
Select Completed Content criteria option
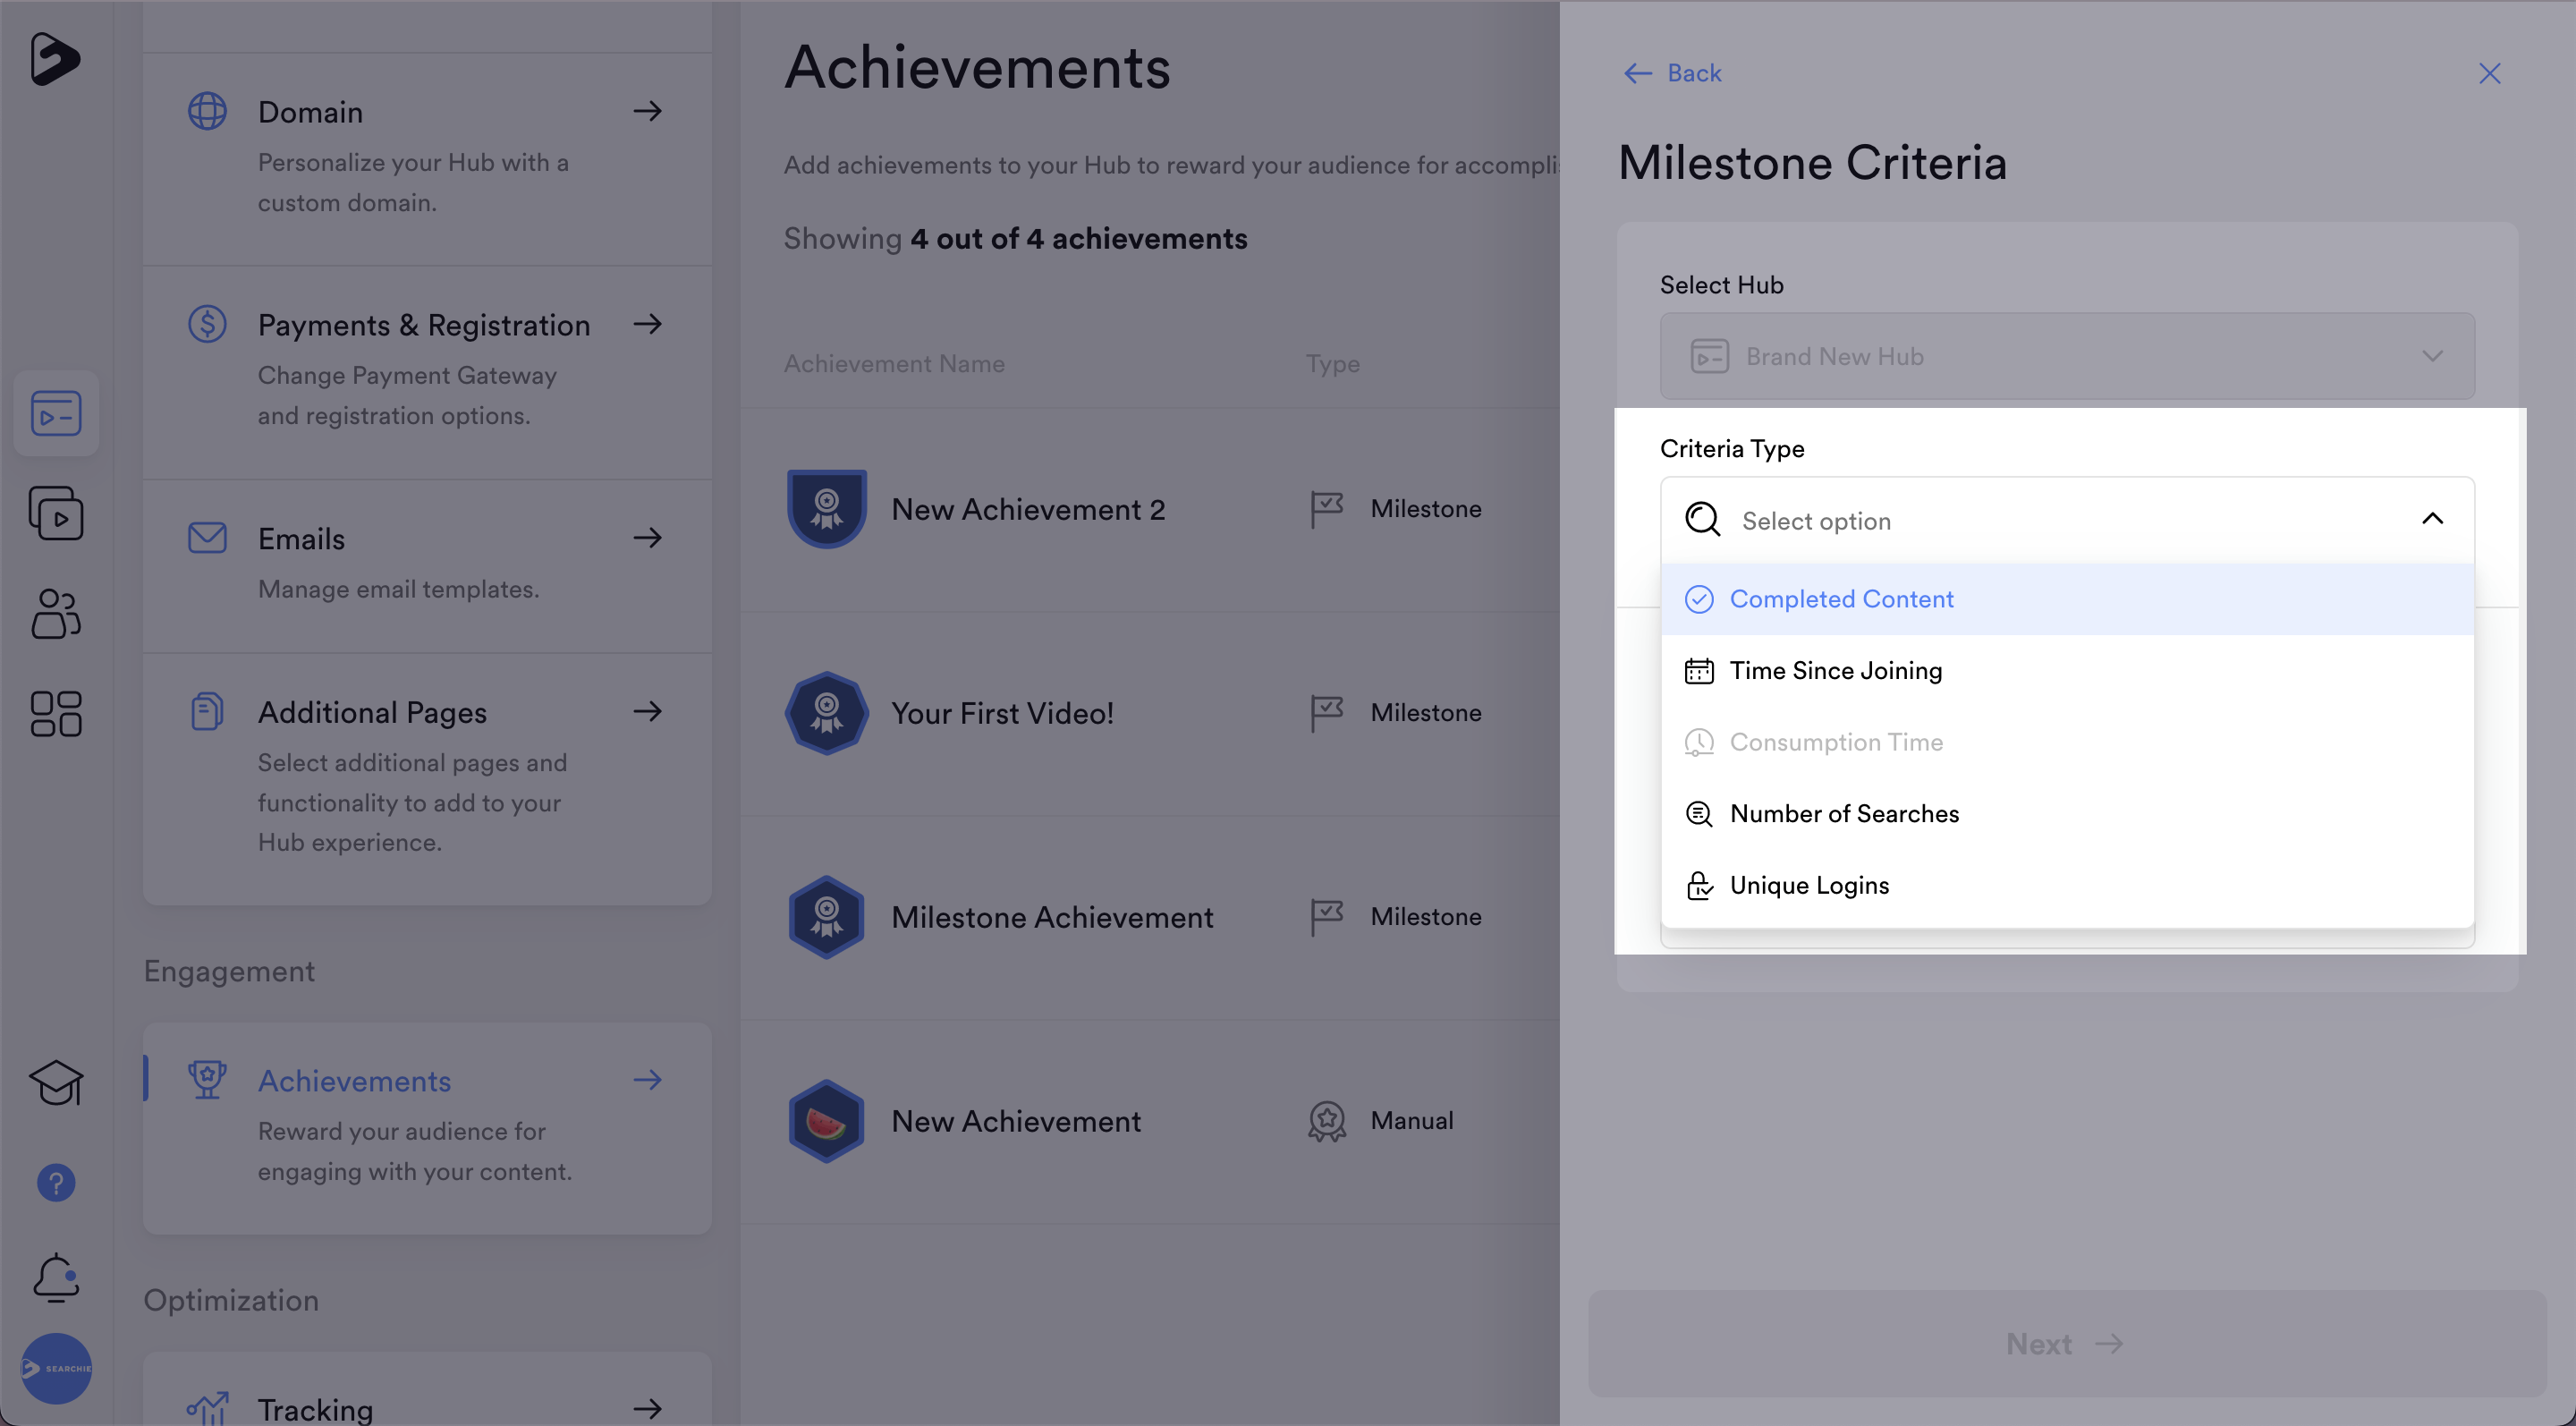click(x=1841, y=599)
